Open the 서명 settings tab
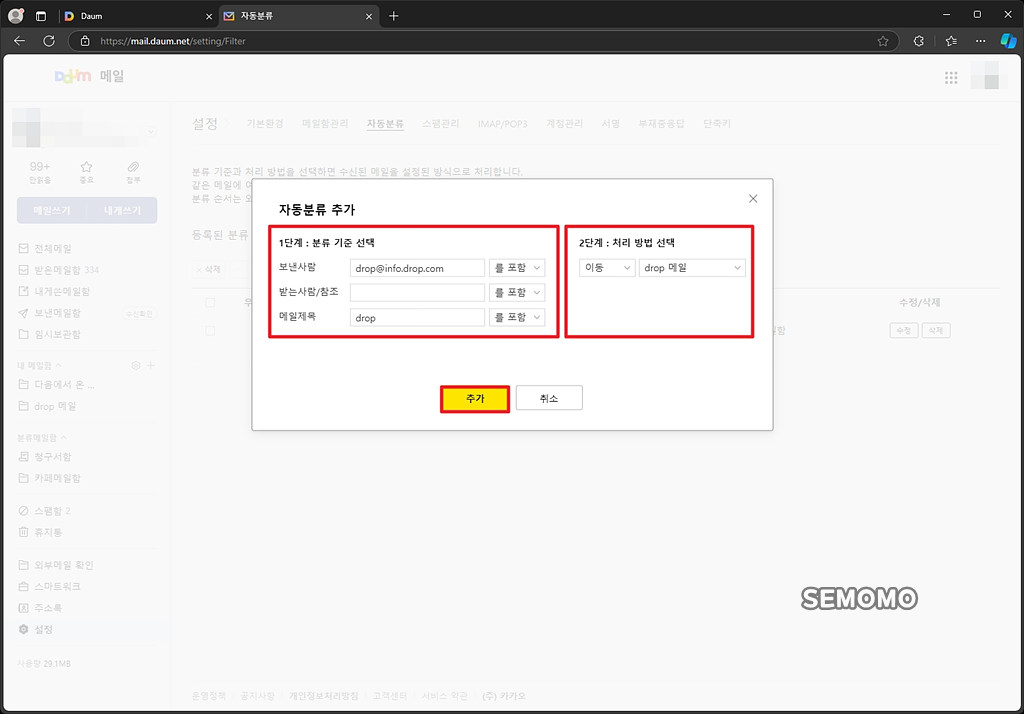This screenshot has width=1024, height=714. (611, 123)
